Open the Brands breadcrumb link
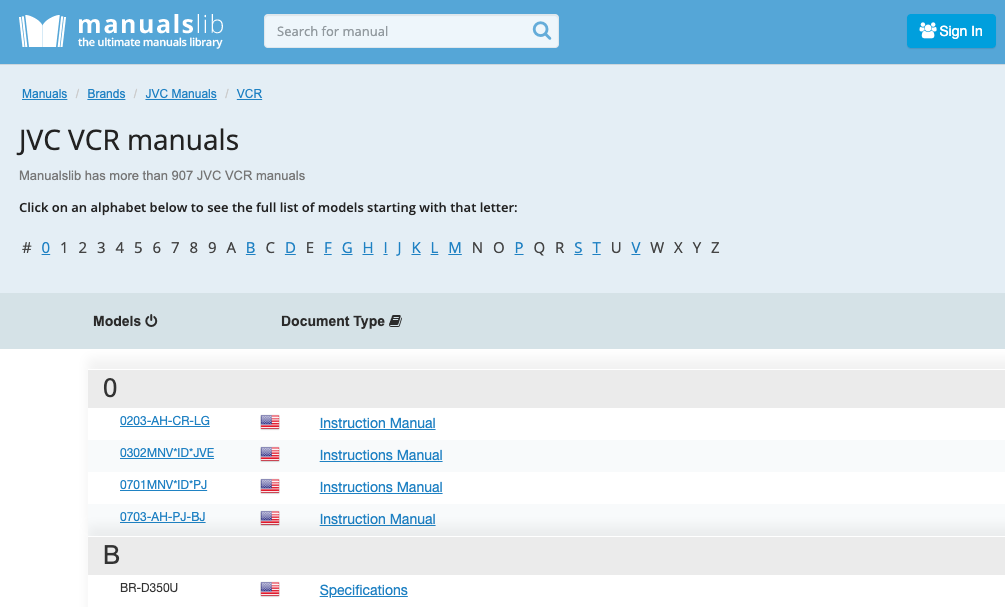Image resolution: width=1005 pixels, height=607 pixels. [106, 94]
